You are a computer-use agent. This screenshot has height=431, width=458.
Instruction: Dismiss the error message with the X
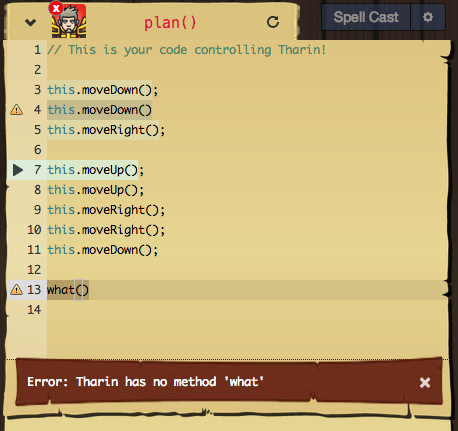pos(425,382)
